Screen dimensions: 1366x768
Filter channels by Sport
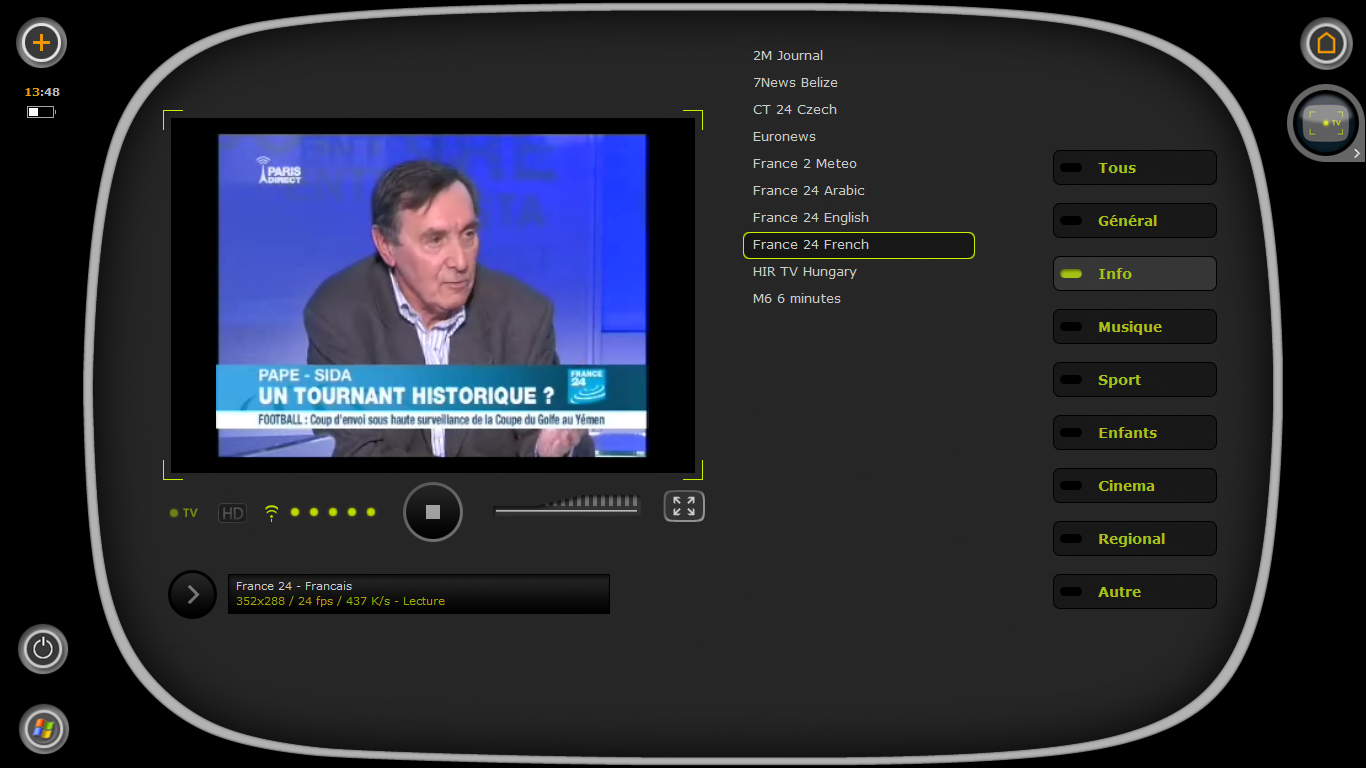pos(1135,380)
